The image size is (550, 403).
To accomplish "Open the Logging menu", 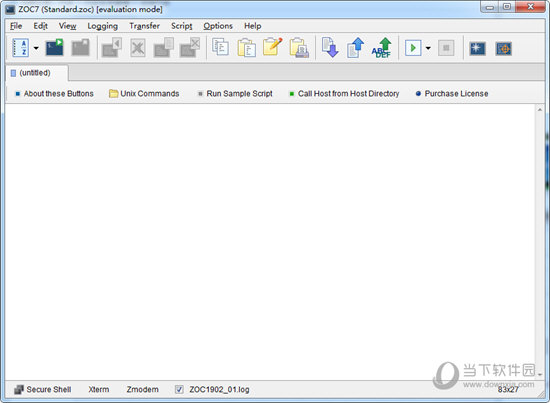I will pos(102,26).
